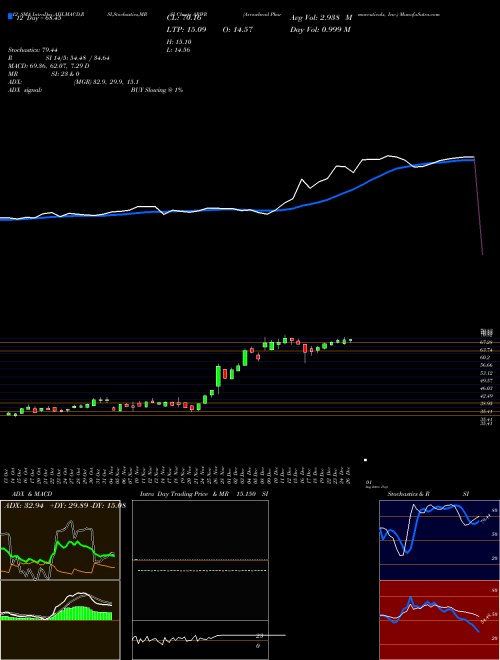The width and height of the screenshot is (500, 660).
Task: Click the 56.66 price axis label
Action: 486,365
